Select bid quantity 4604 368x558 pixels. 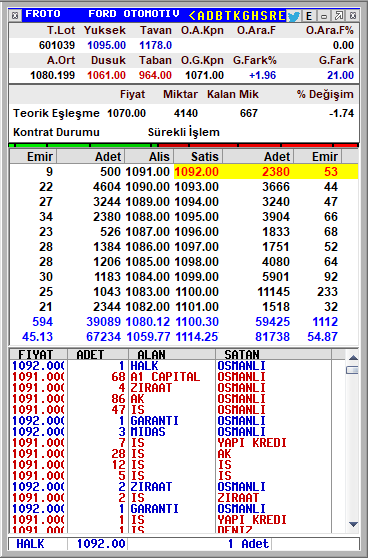(x=107, y=187)
